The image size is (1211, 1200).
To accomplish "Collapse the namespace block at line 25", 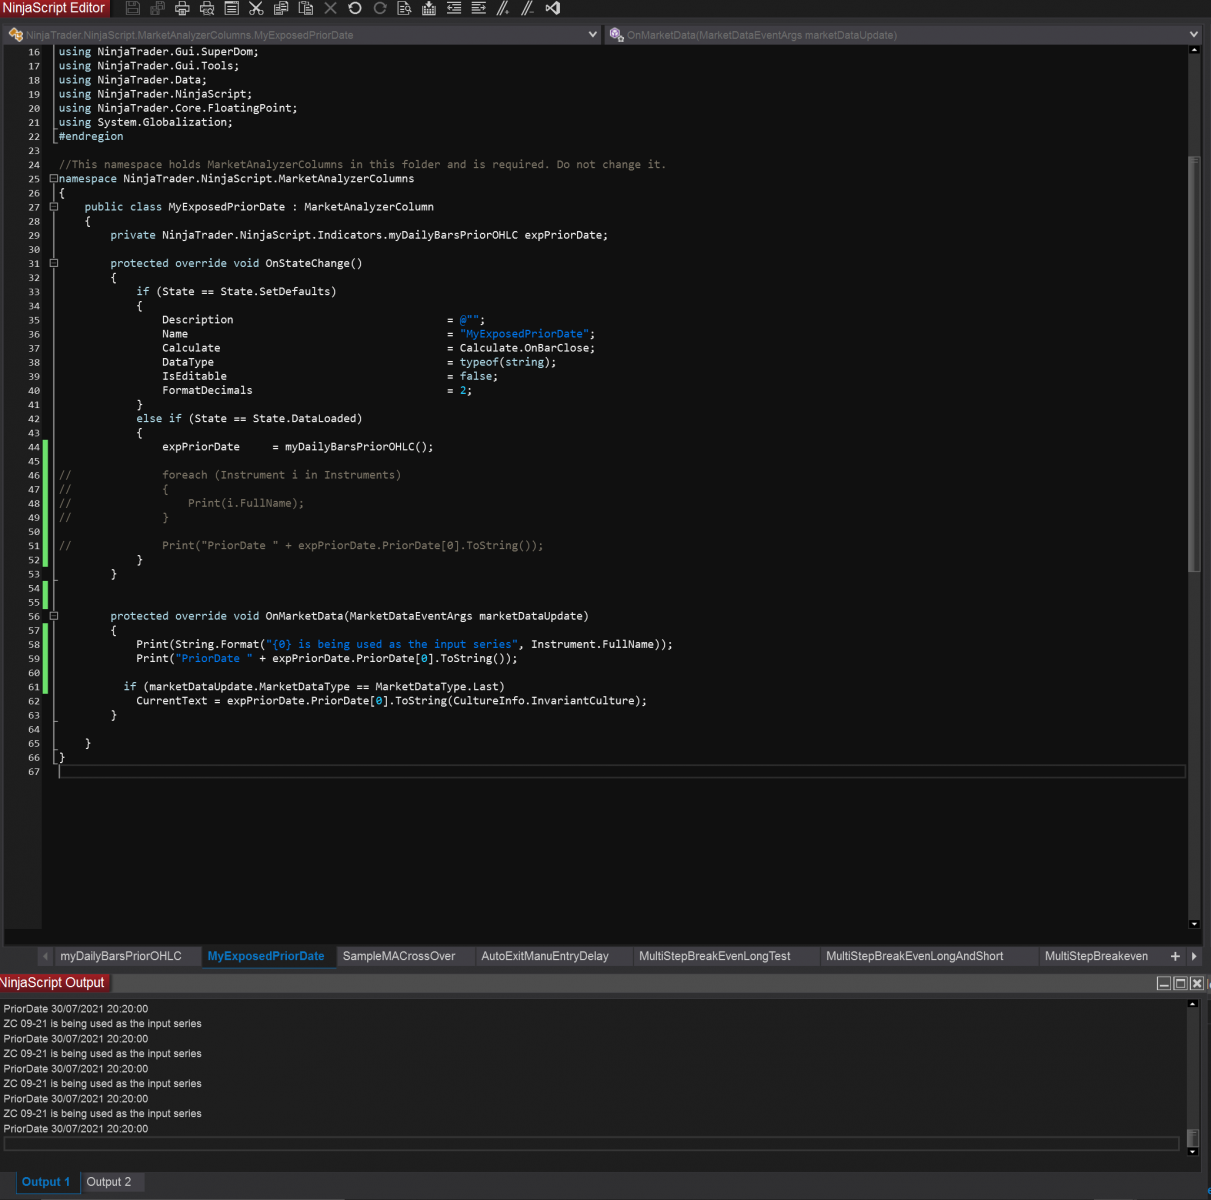I will point(54,179).
